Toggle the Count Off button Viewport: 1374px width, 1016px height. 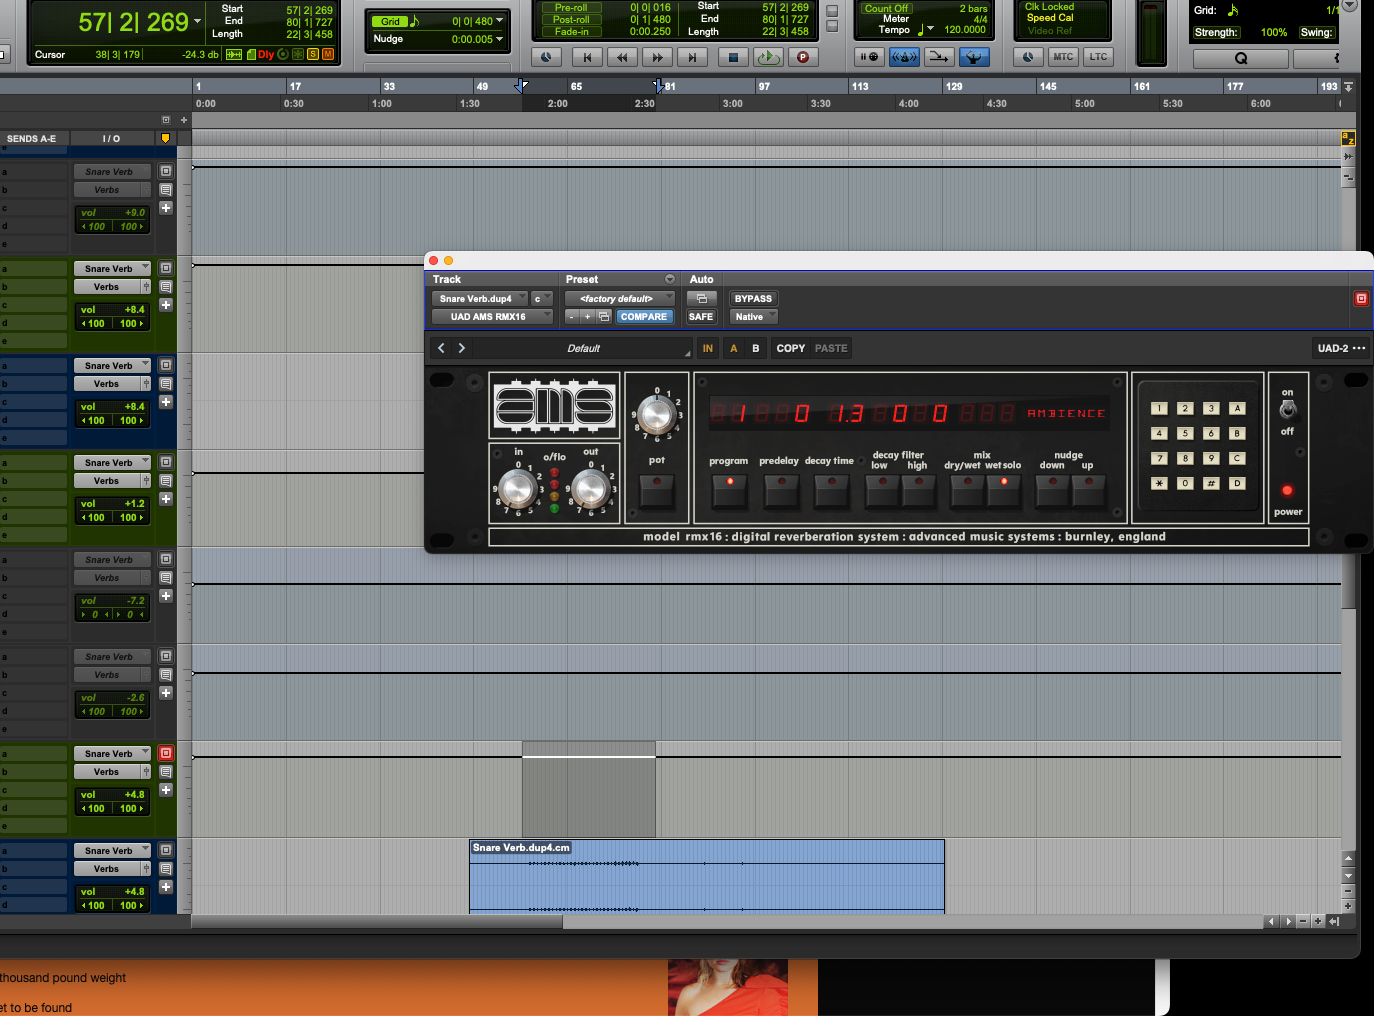coord(886,8)
